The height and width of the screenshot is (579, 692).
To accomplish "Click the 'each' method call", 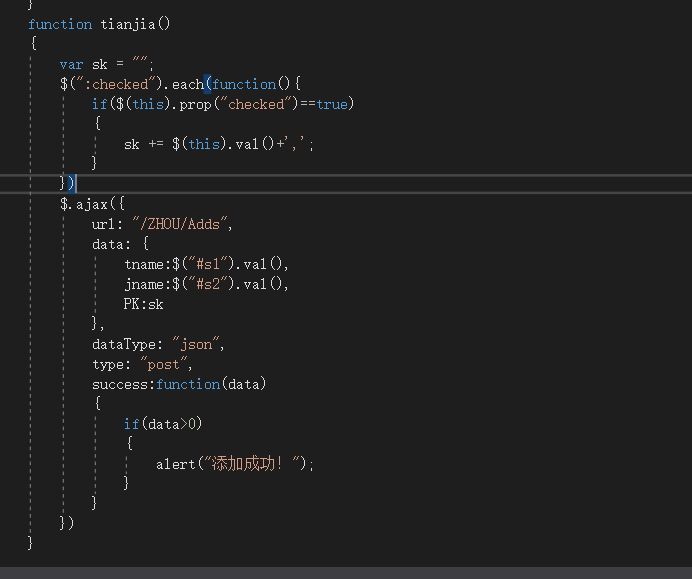I will 188,84.
